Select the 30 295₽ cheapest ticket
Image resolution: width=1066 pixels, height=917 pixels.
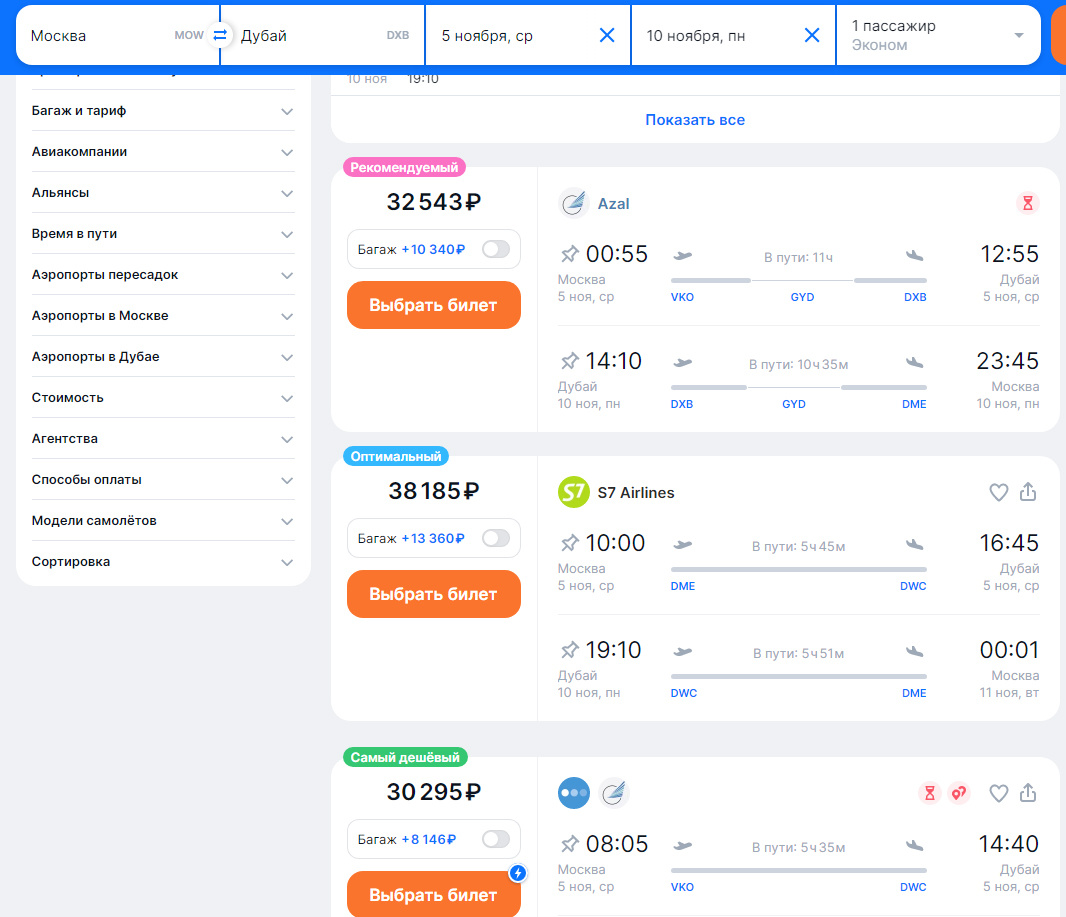[x=434, y=895]
